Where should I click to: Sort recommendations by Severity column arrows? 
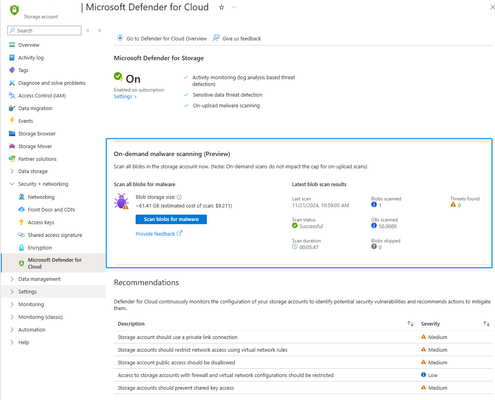486,324
